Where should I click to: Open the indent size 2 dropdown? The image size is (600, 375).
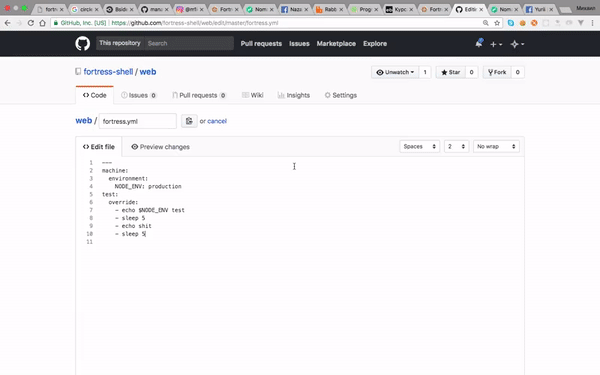(456, 147)
